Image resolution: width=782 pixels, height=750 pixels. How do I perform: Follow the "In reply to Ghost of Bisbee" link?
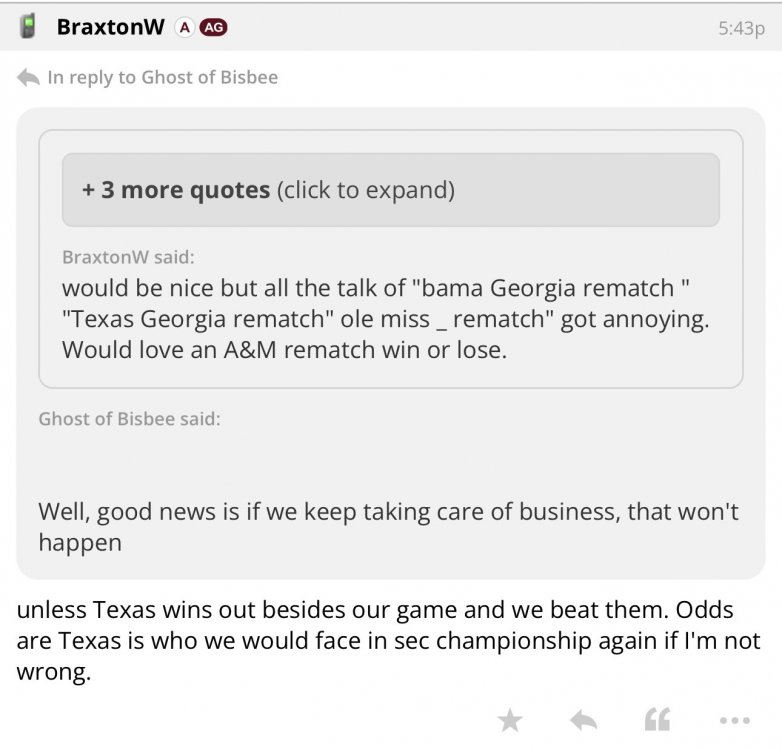pos(162,77)
